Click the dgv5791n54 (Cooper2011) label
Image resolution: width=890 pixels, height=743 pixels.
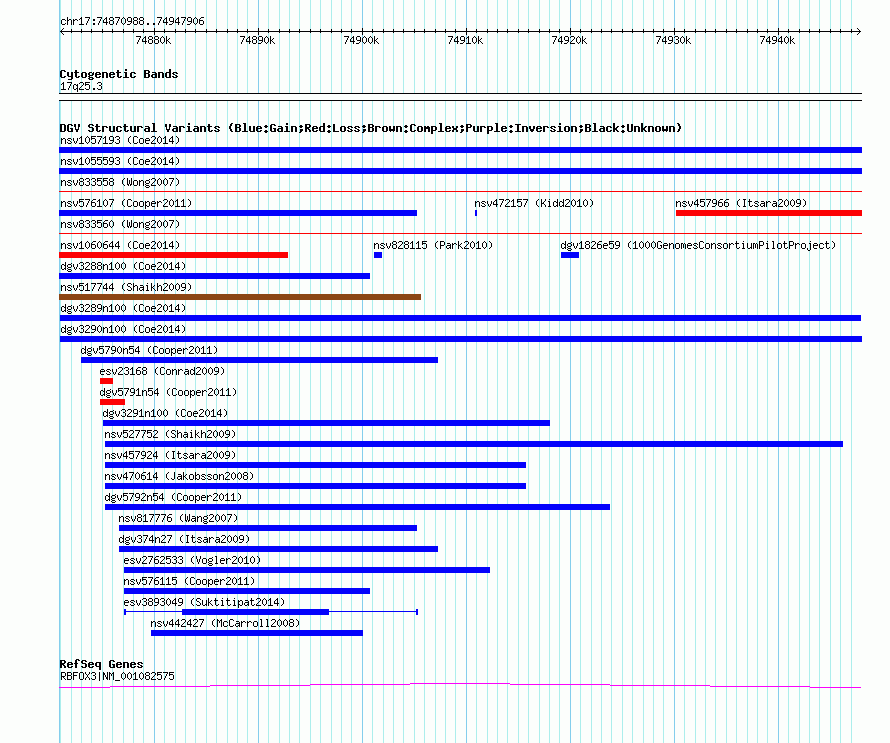point(168,392)
